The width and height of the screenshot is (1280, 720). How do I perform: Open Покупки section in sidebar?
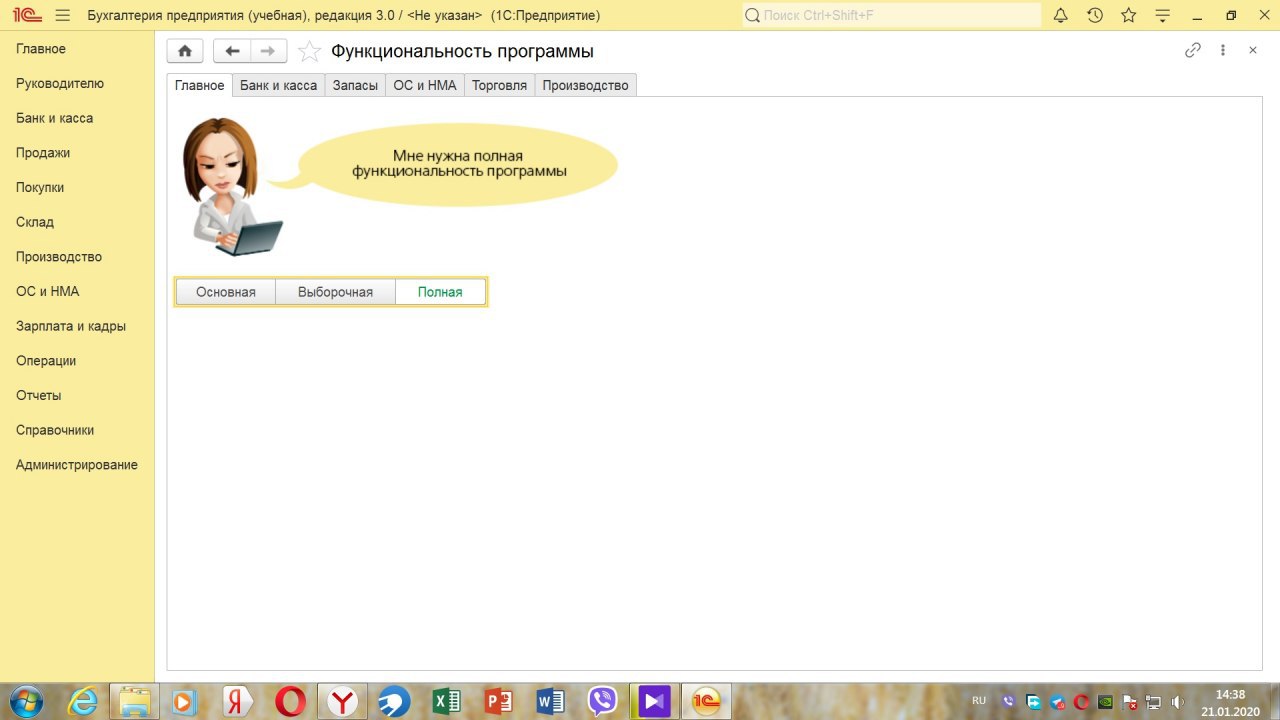[x=40, y=187]
